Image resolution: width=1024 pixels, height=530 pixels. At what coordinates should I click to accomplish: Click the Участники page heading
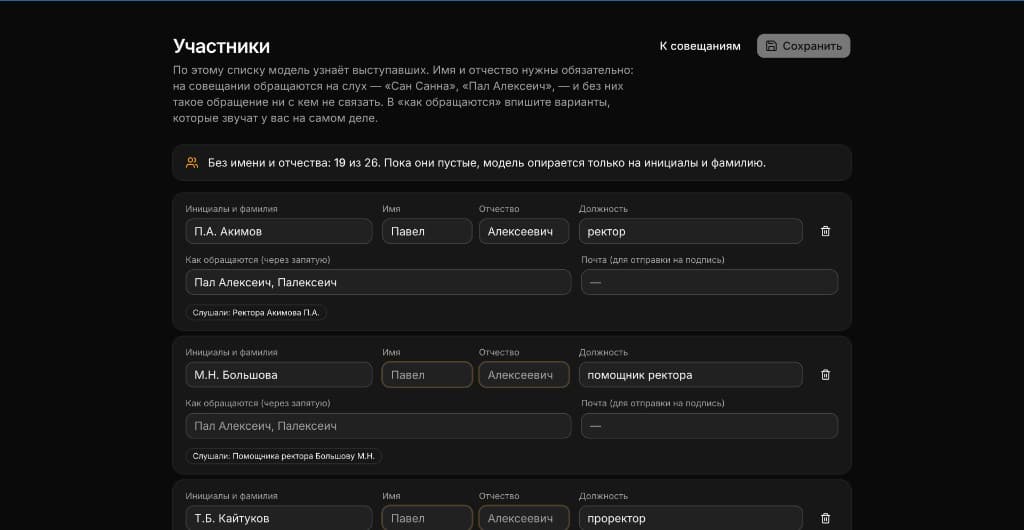[221, 46]
